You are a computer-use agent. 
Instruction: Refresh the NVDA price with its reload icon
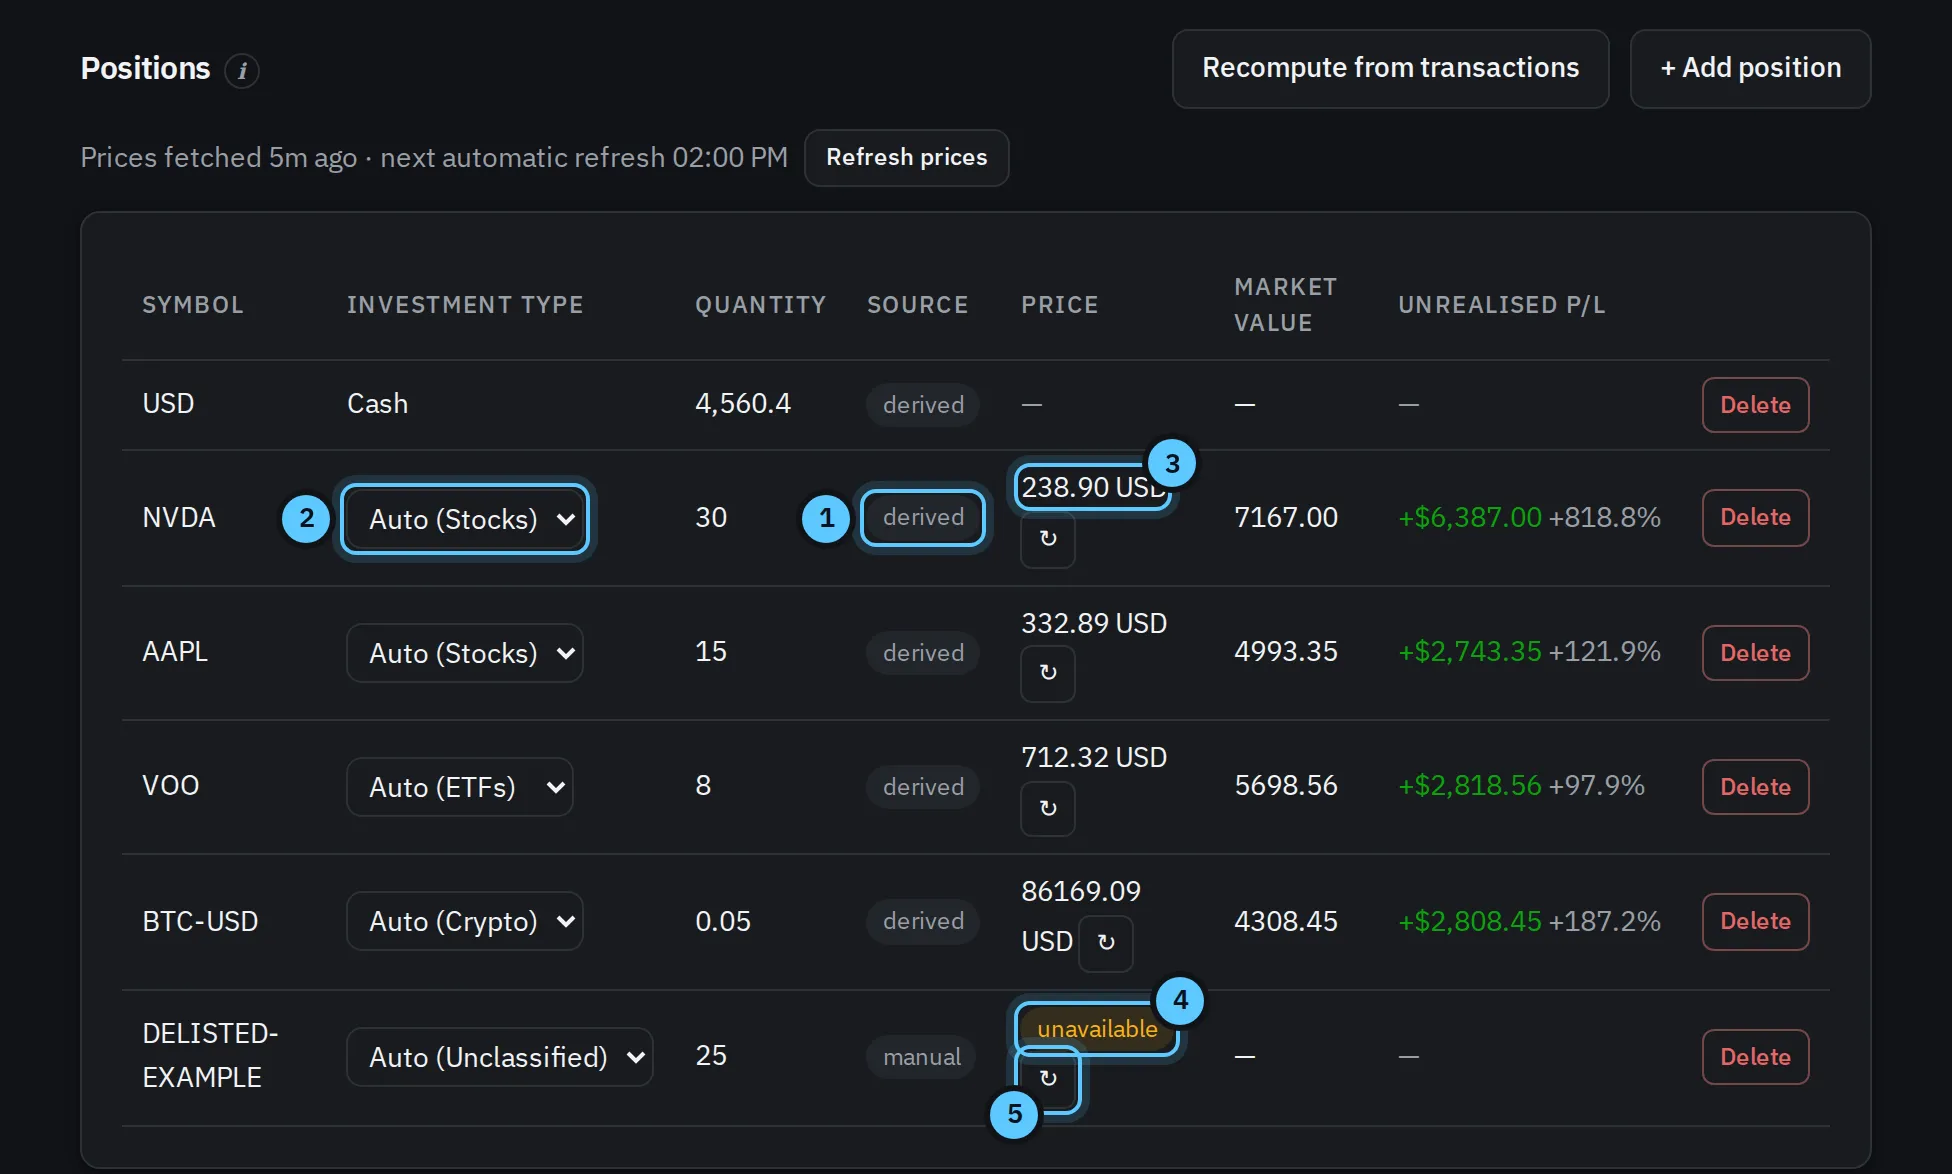tap(1048, 539)
